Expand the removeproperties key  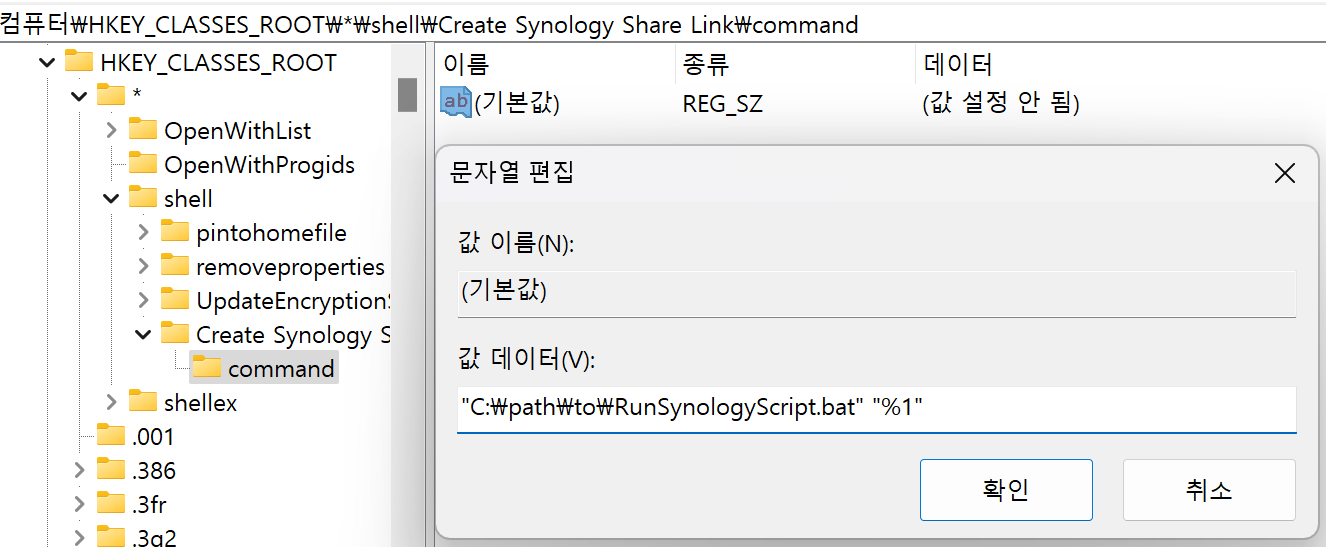pyautogui.click(x=143, y=267)
